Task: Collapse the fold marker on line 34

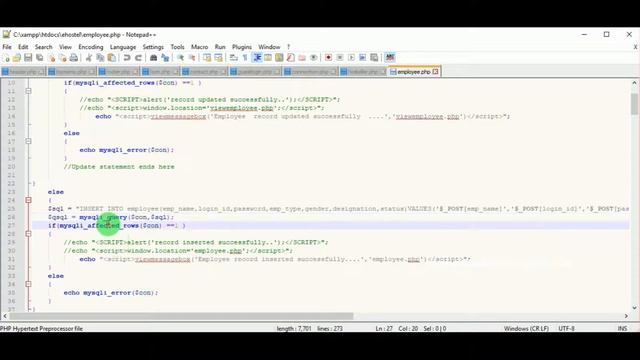Action: coord(28,284)
